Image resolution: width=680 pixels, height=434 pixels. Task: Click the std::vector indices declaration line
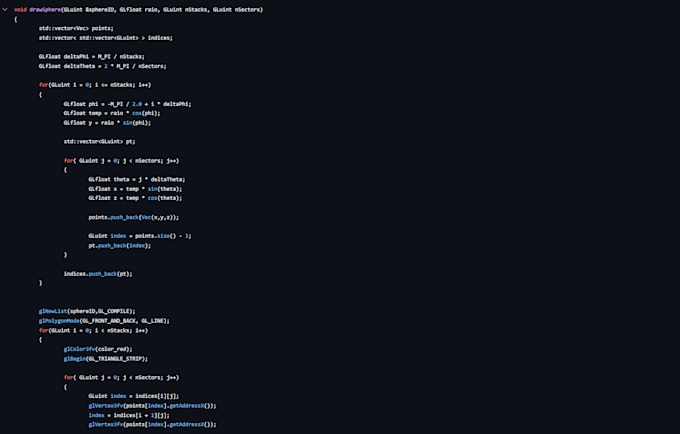(x=105, y=38)
